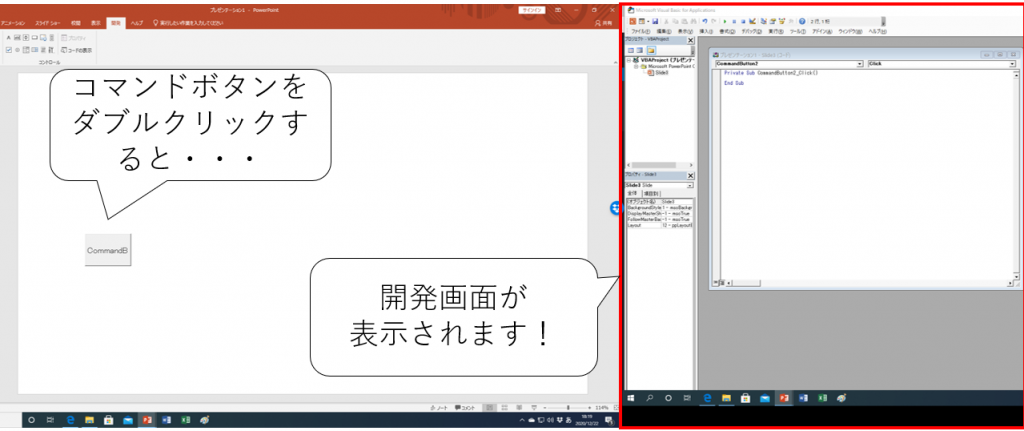Viewport: 1024px width, 431px height.
Task: Switch to the スライドショー tab in PowerPoint
Action: click(x=48, y=22)
